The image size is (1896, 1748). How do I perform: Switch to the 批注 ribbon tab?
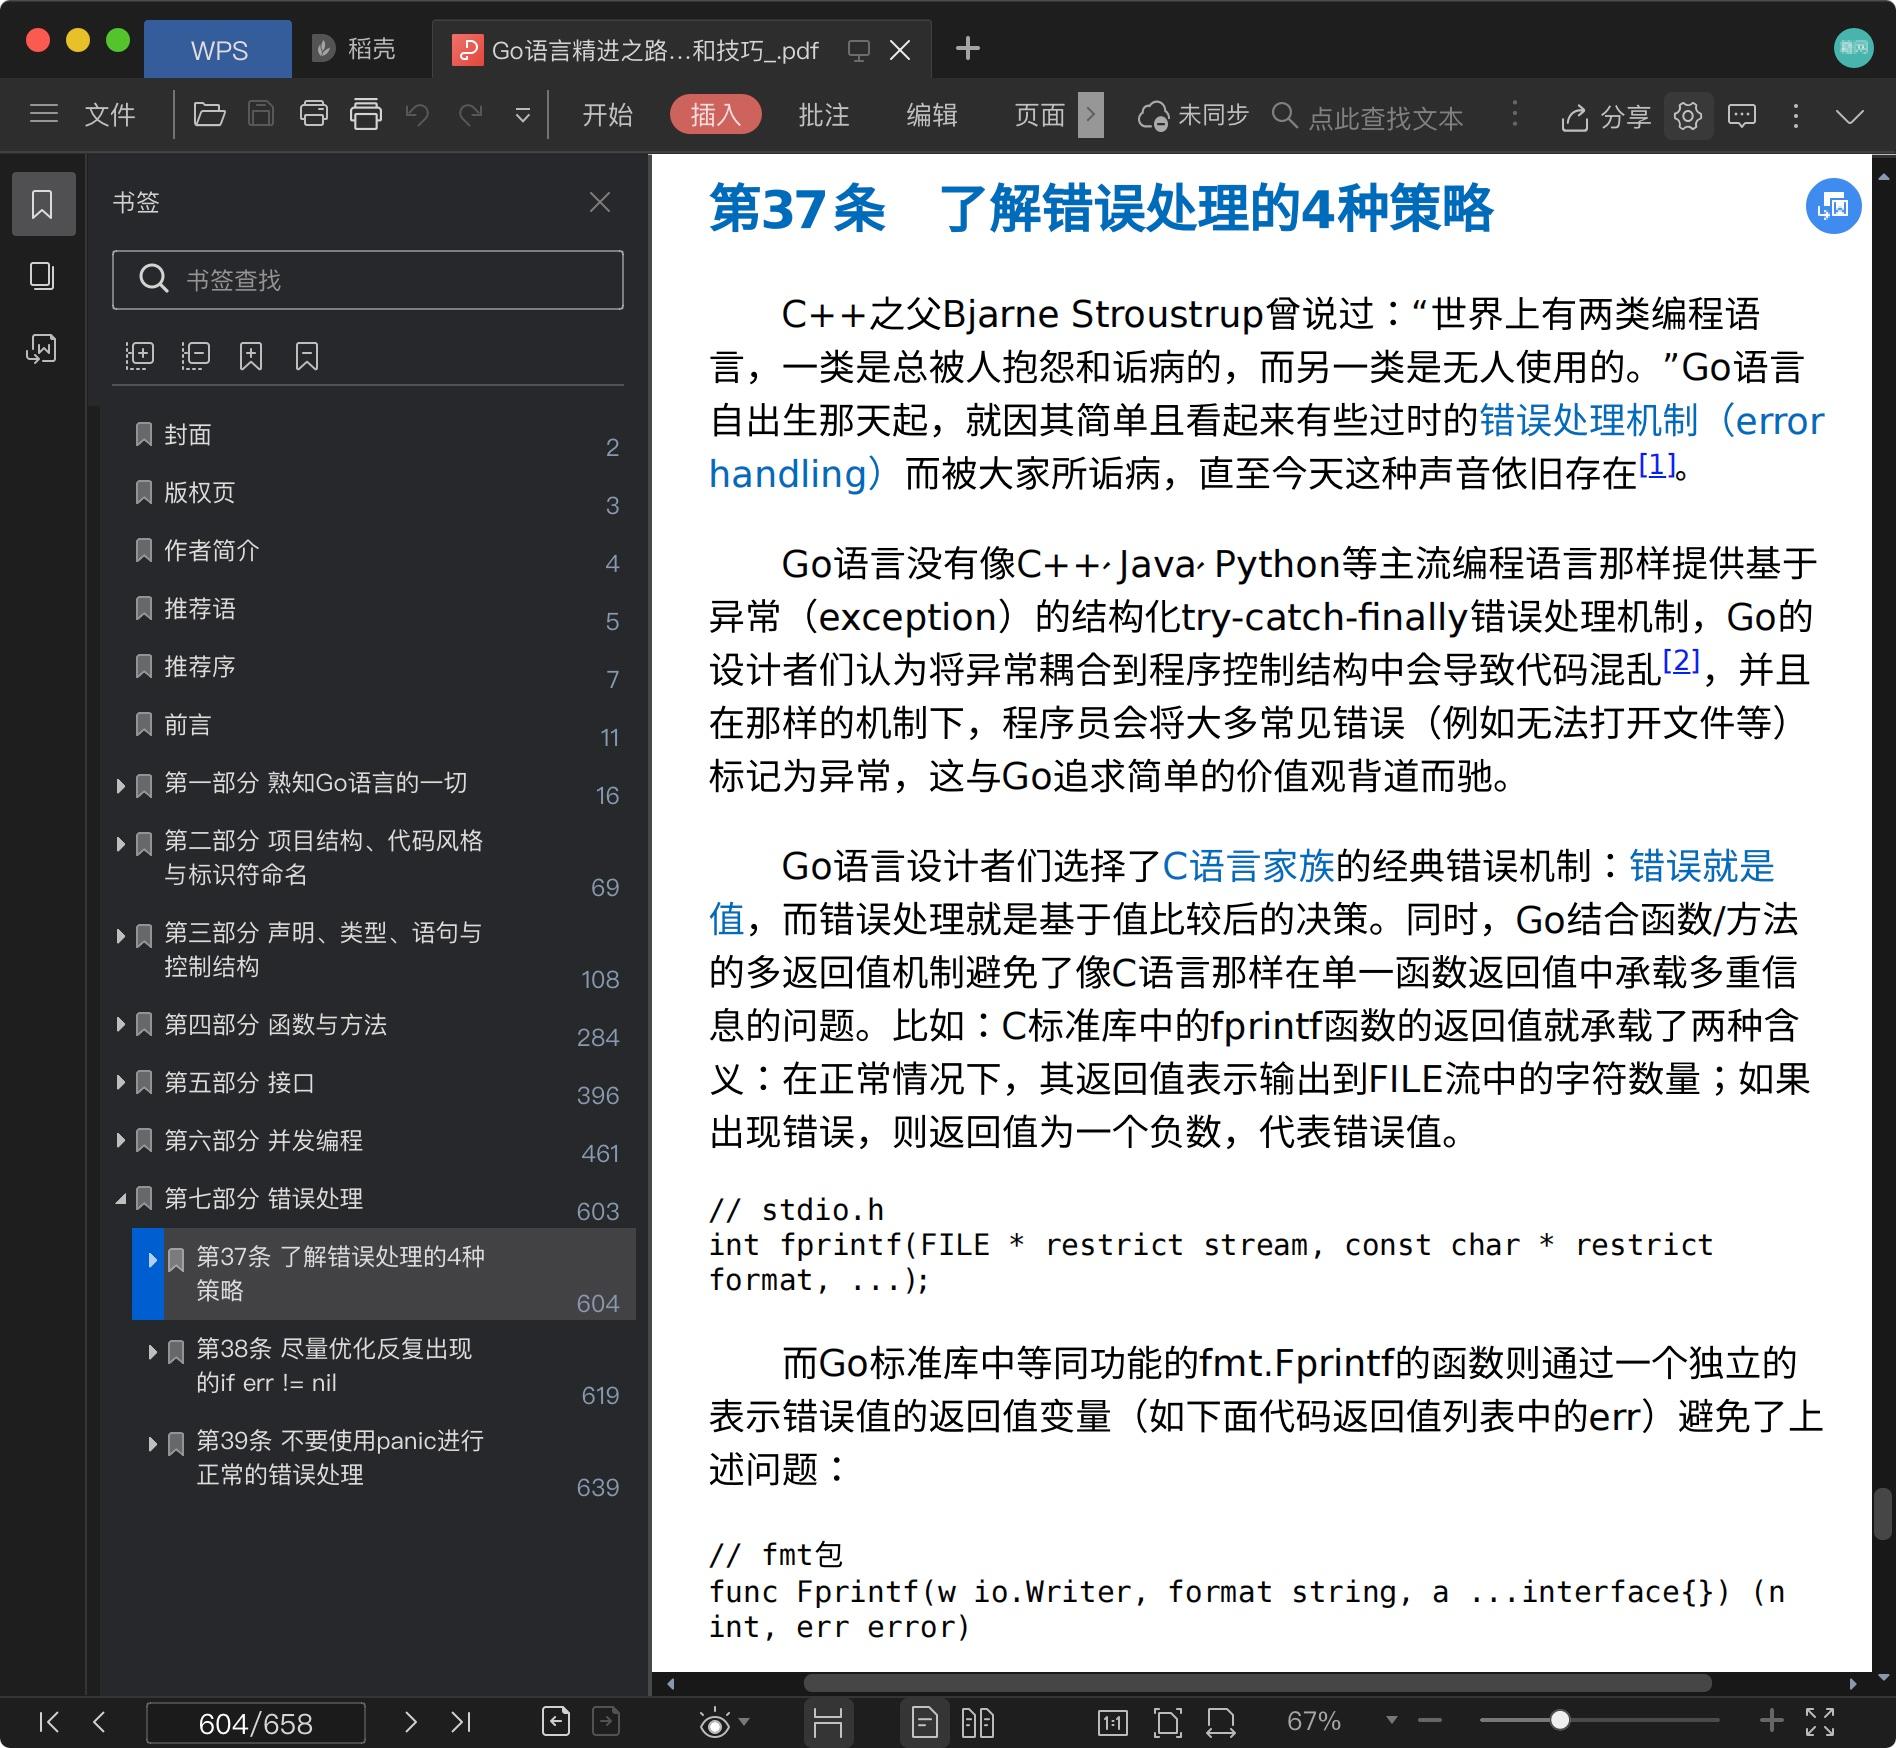pos(823,115)
